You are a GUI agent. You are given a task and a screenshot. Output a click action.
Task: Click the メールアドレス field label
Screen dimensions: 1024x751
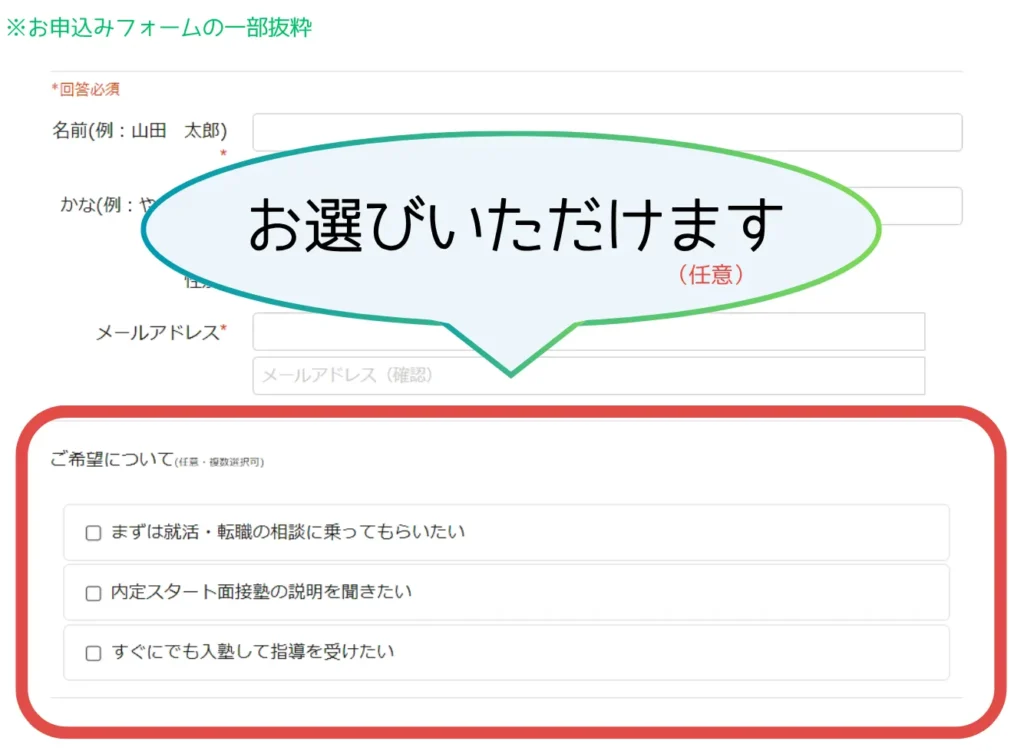[157, 333]
